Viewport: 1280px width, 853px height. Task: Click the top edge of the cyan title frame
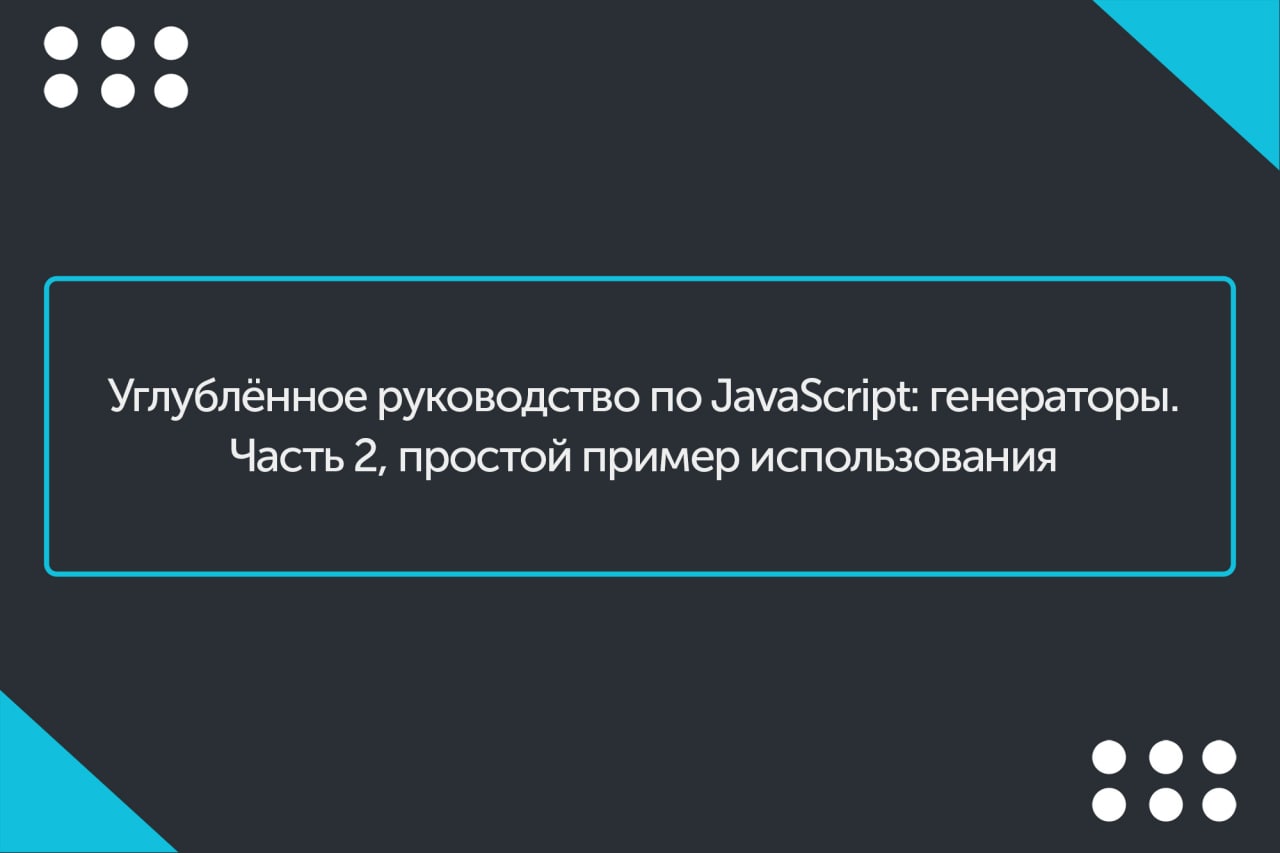tap(640, 280)
